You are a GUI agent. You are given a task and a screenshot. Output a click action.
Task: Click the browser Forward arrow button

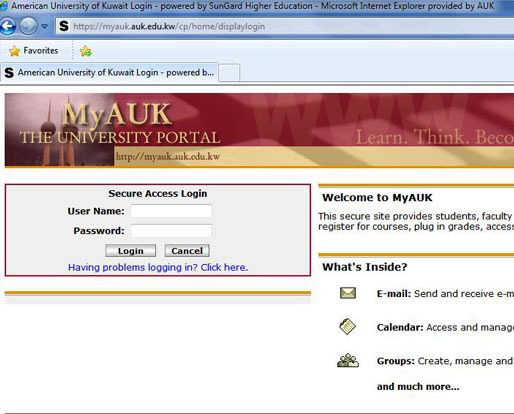28,26
